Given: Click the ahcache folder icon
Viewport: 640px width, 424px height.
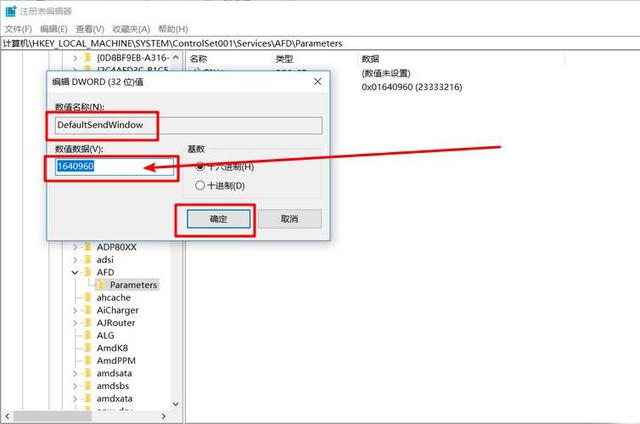Looking at the screenshot, I should tap(87, 297).
